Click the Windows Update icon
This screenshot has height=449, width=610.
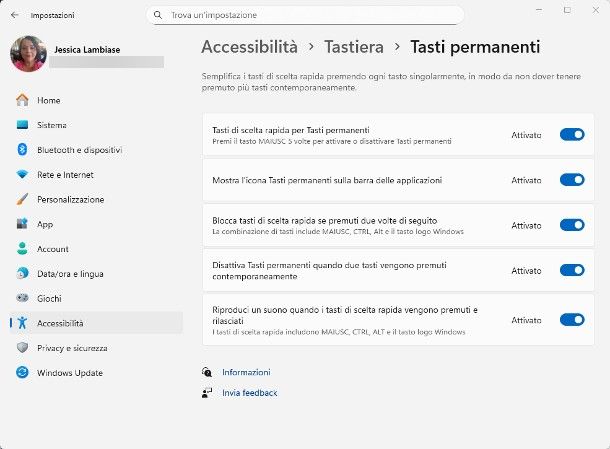(22, 373)
